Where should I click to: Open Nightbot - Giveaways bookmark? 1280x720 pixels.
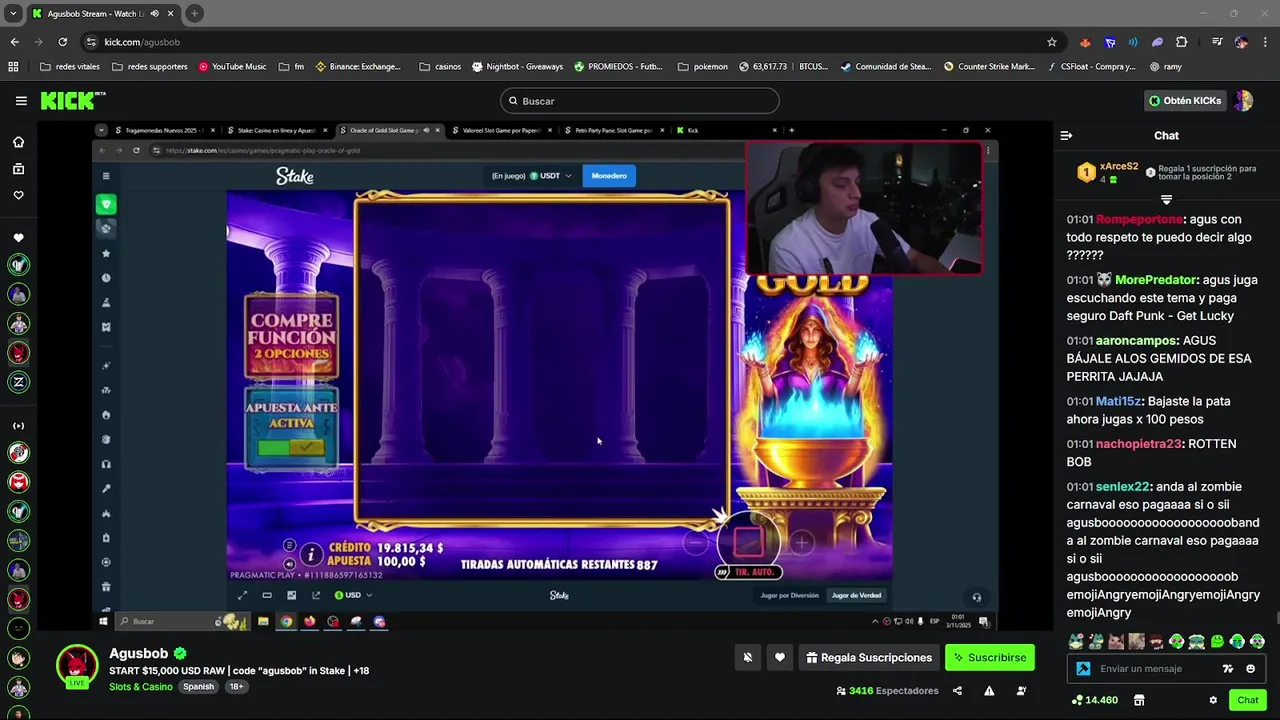pyautogui.click(x=517, y=67)
